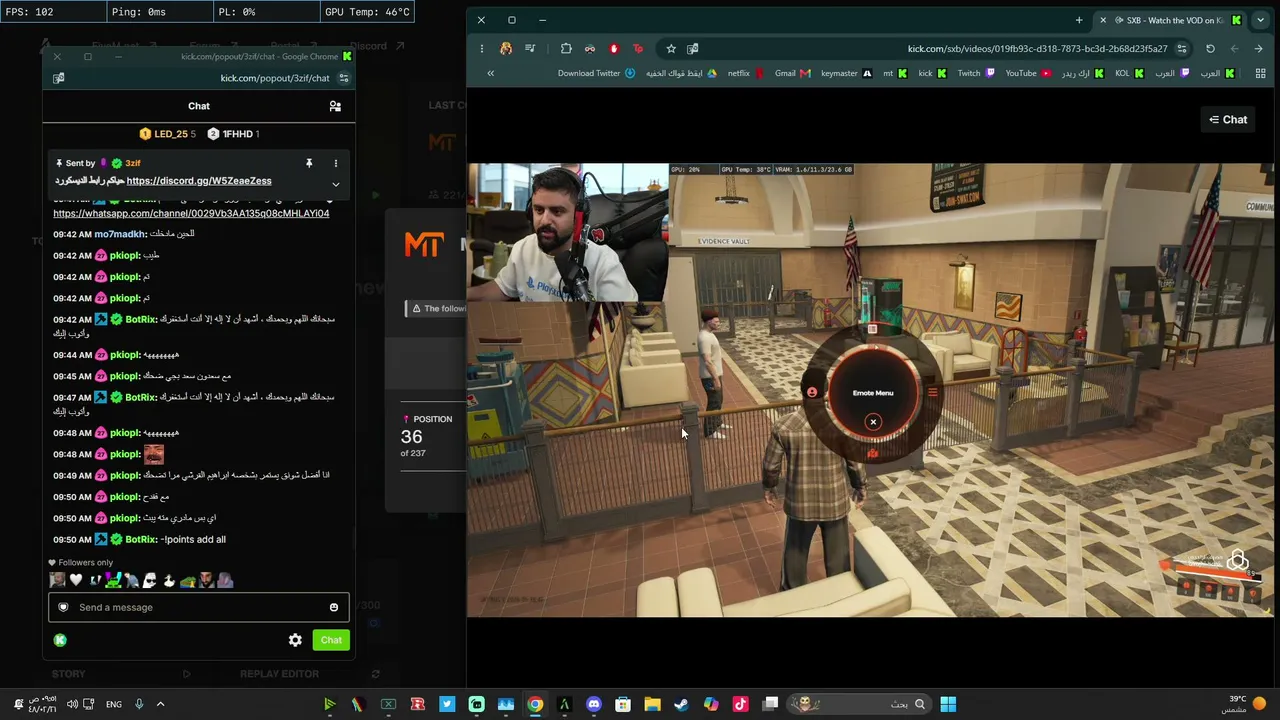
Task: Open the discord.gg invite link
Action: pyautogui.click(x=199, y=181)
